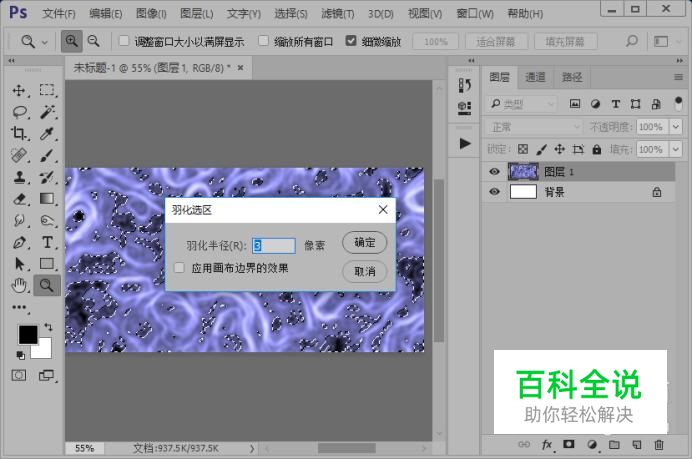Enable zoom all windows checkbox
692x459 pixels.
point(263,41)
